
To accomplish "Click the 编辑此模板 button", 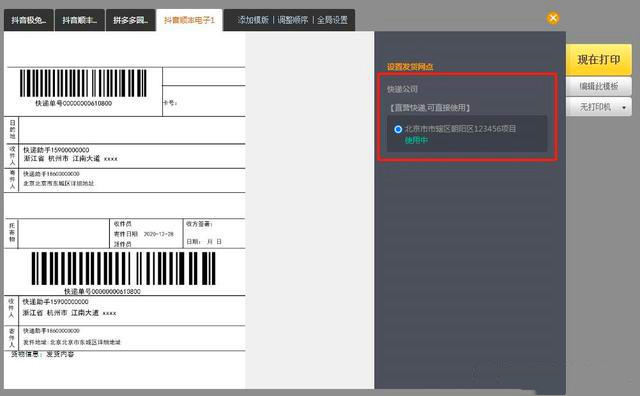I will pos(599,86).
